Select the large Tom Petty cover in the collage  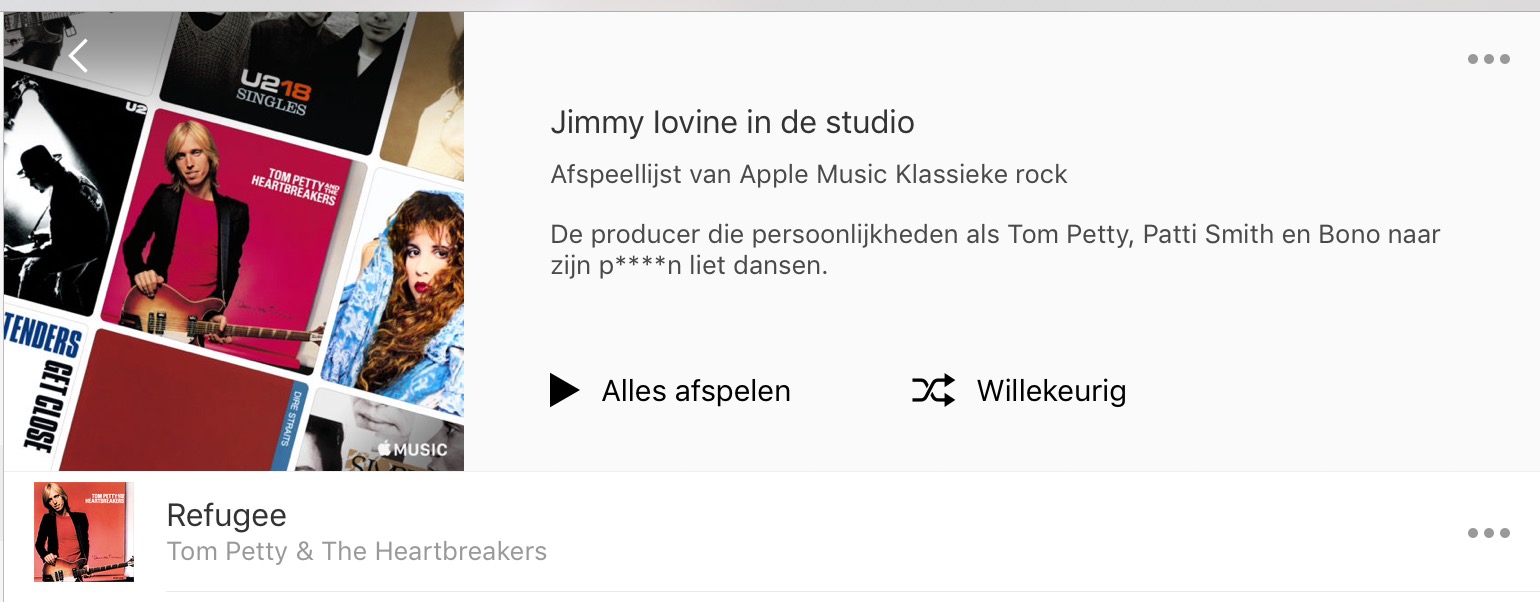235,240
